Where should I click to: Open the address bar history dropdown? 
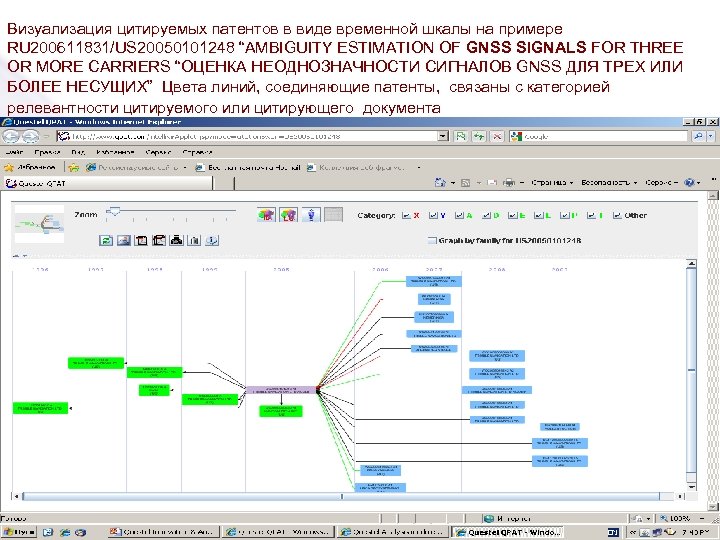point(443,136)
